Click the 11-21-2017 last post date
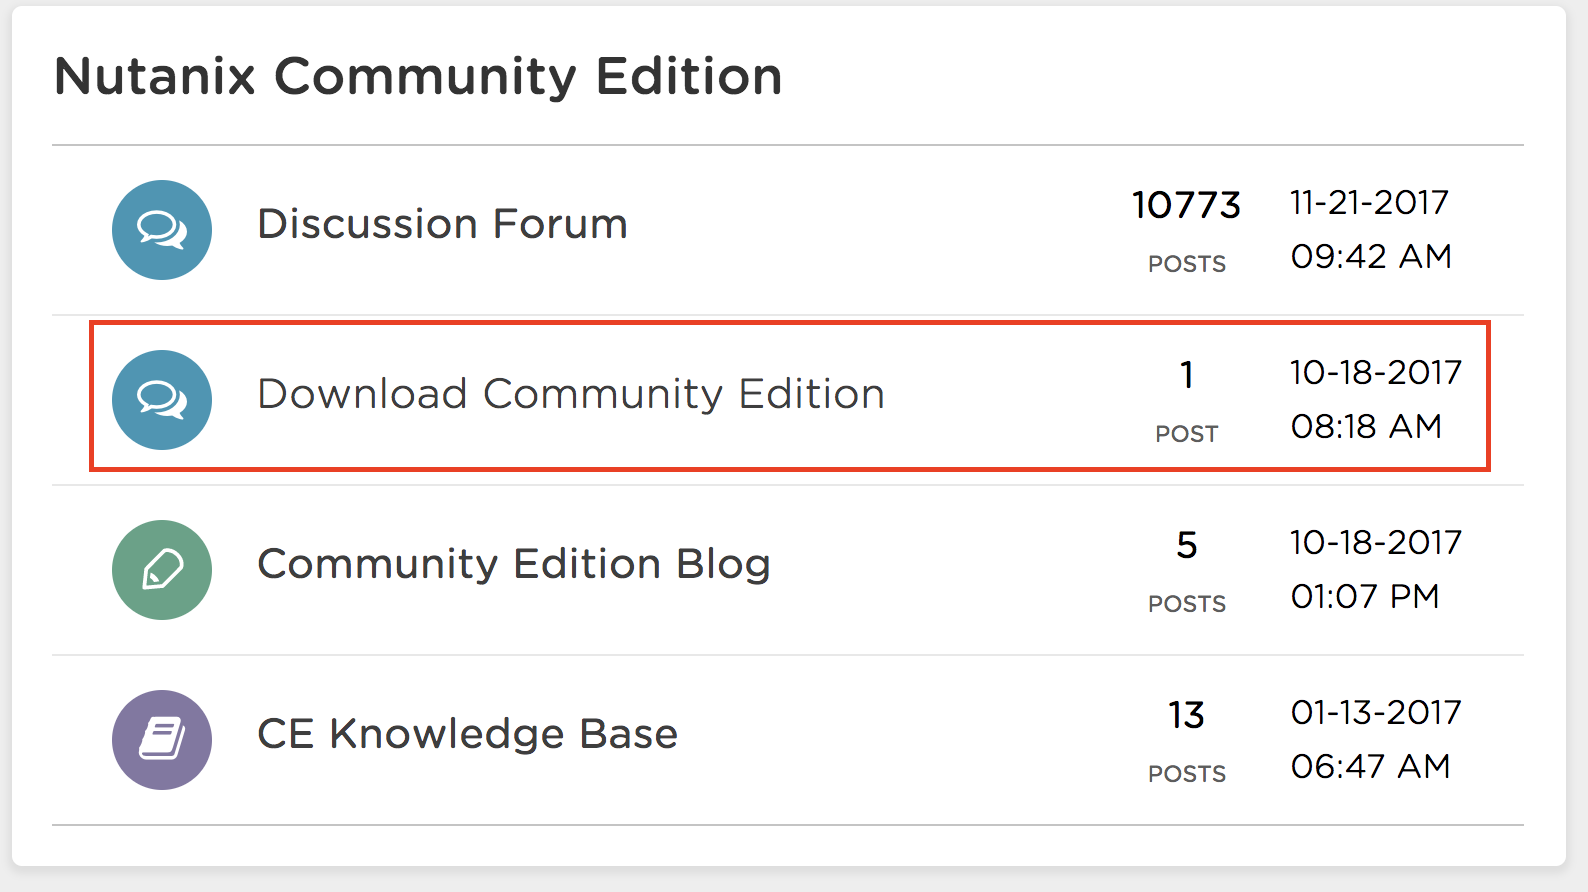The height and width of the screenshot is (892, 1588). 1369,202
